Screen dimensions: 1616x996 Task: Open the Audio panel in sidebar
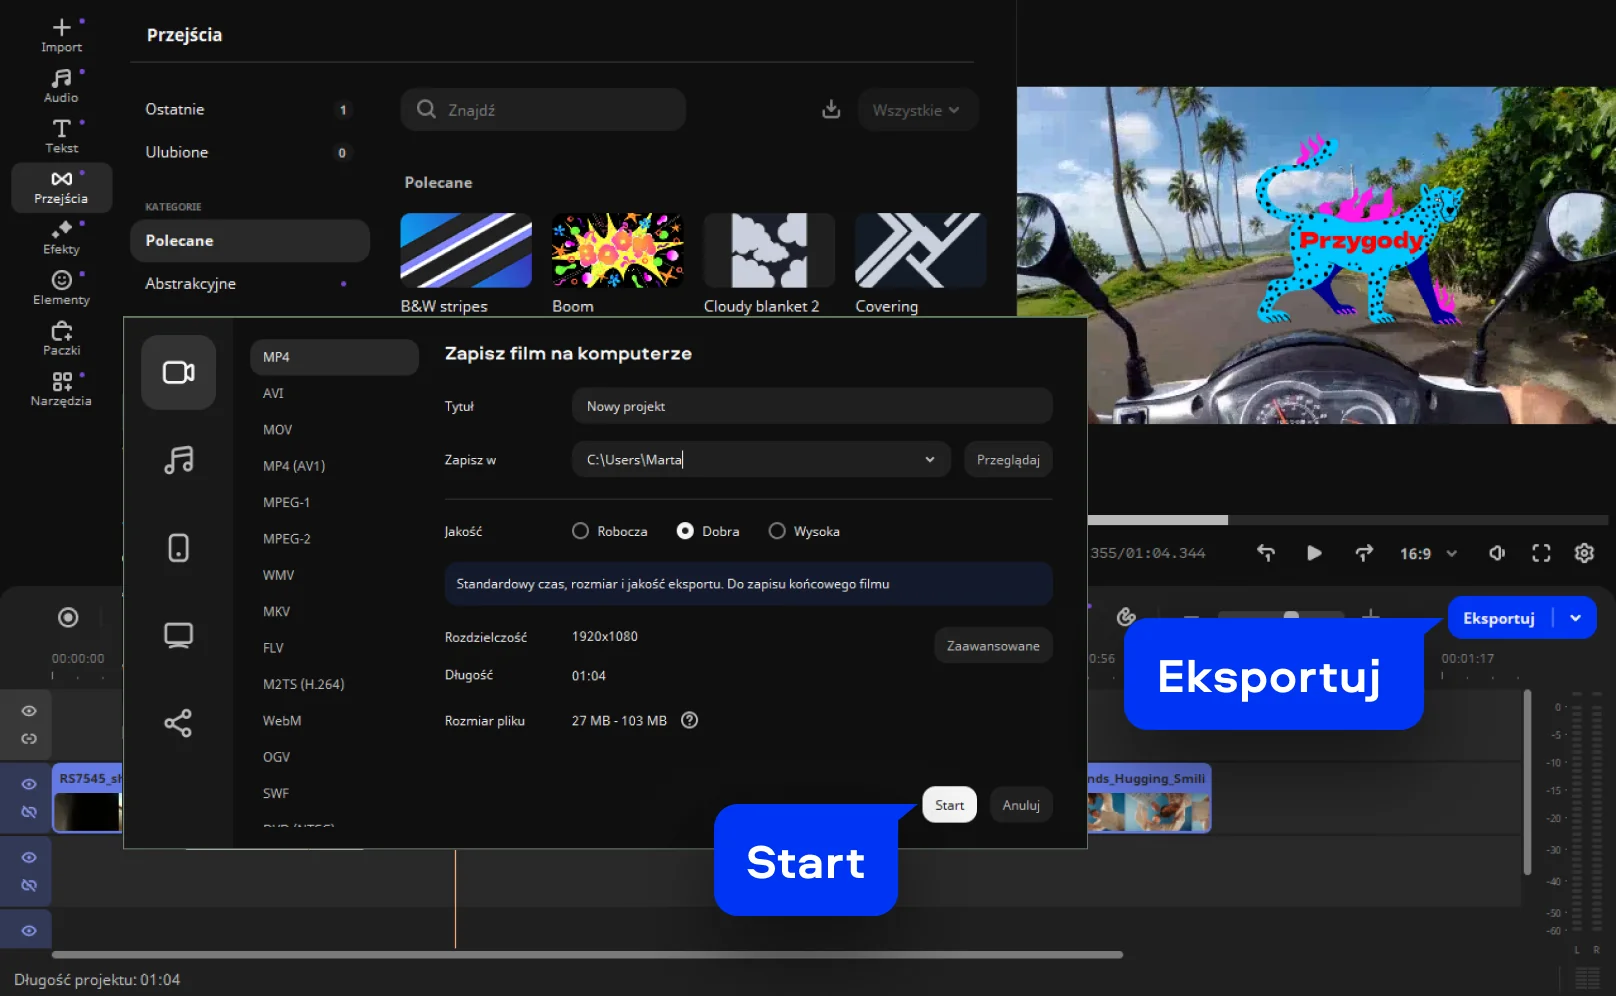coord(61,85)
